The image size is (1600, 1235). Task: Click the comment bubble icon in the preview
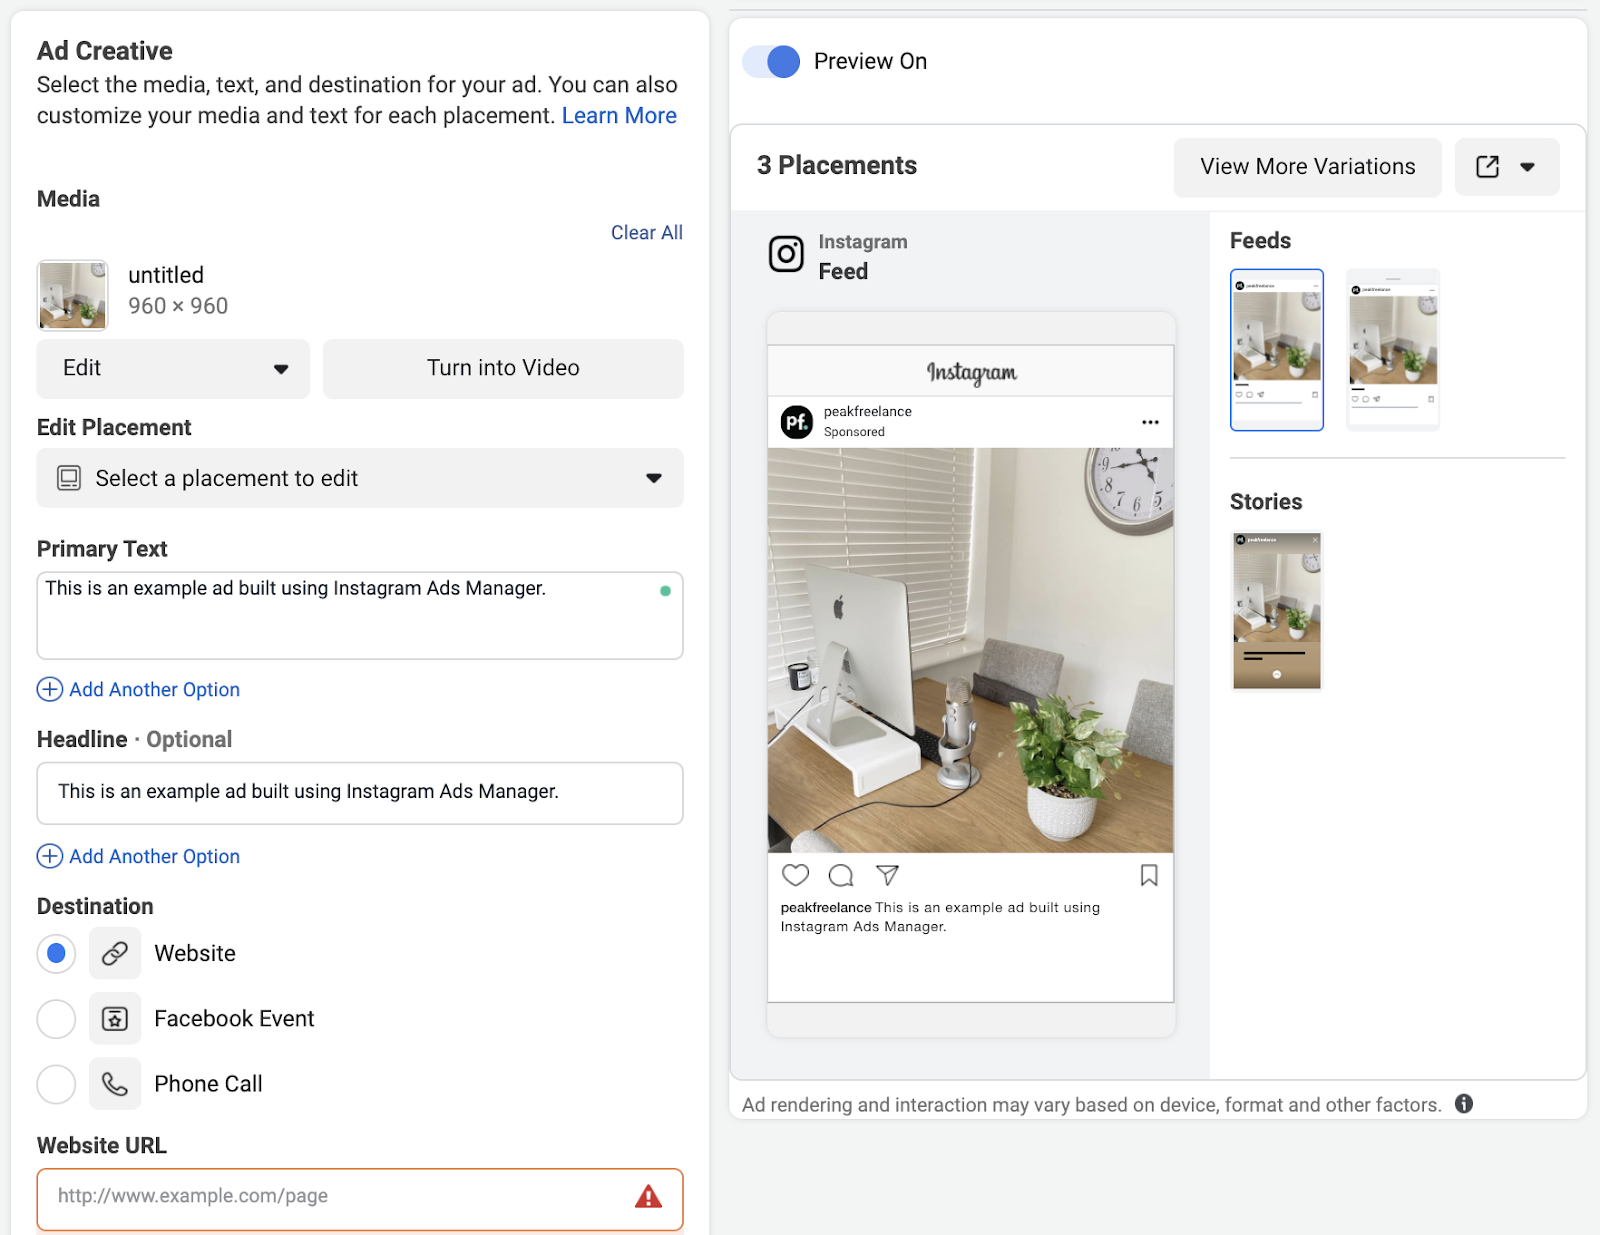pyautogui.click(x=840, y=875)
